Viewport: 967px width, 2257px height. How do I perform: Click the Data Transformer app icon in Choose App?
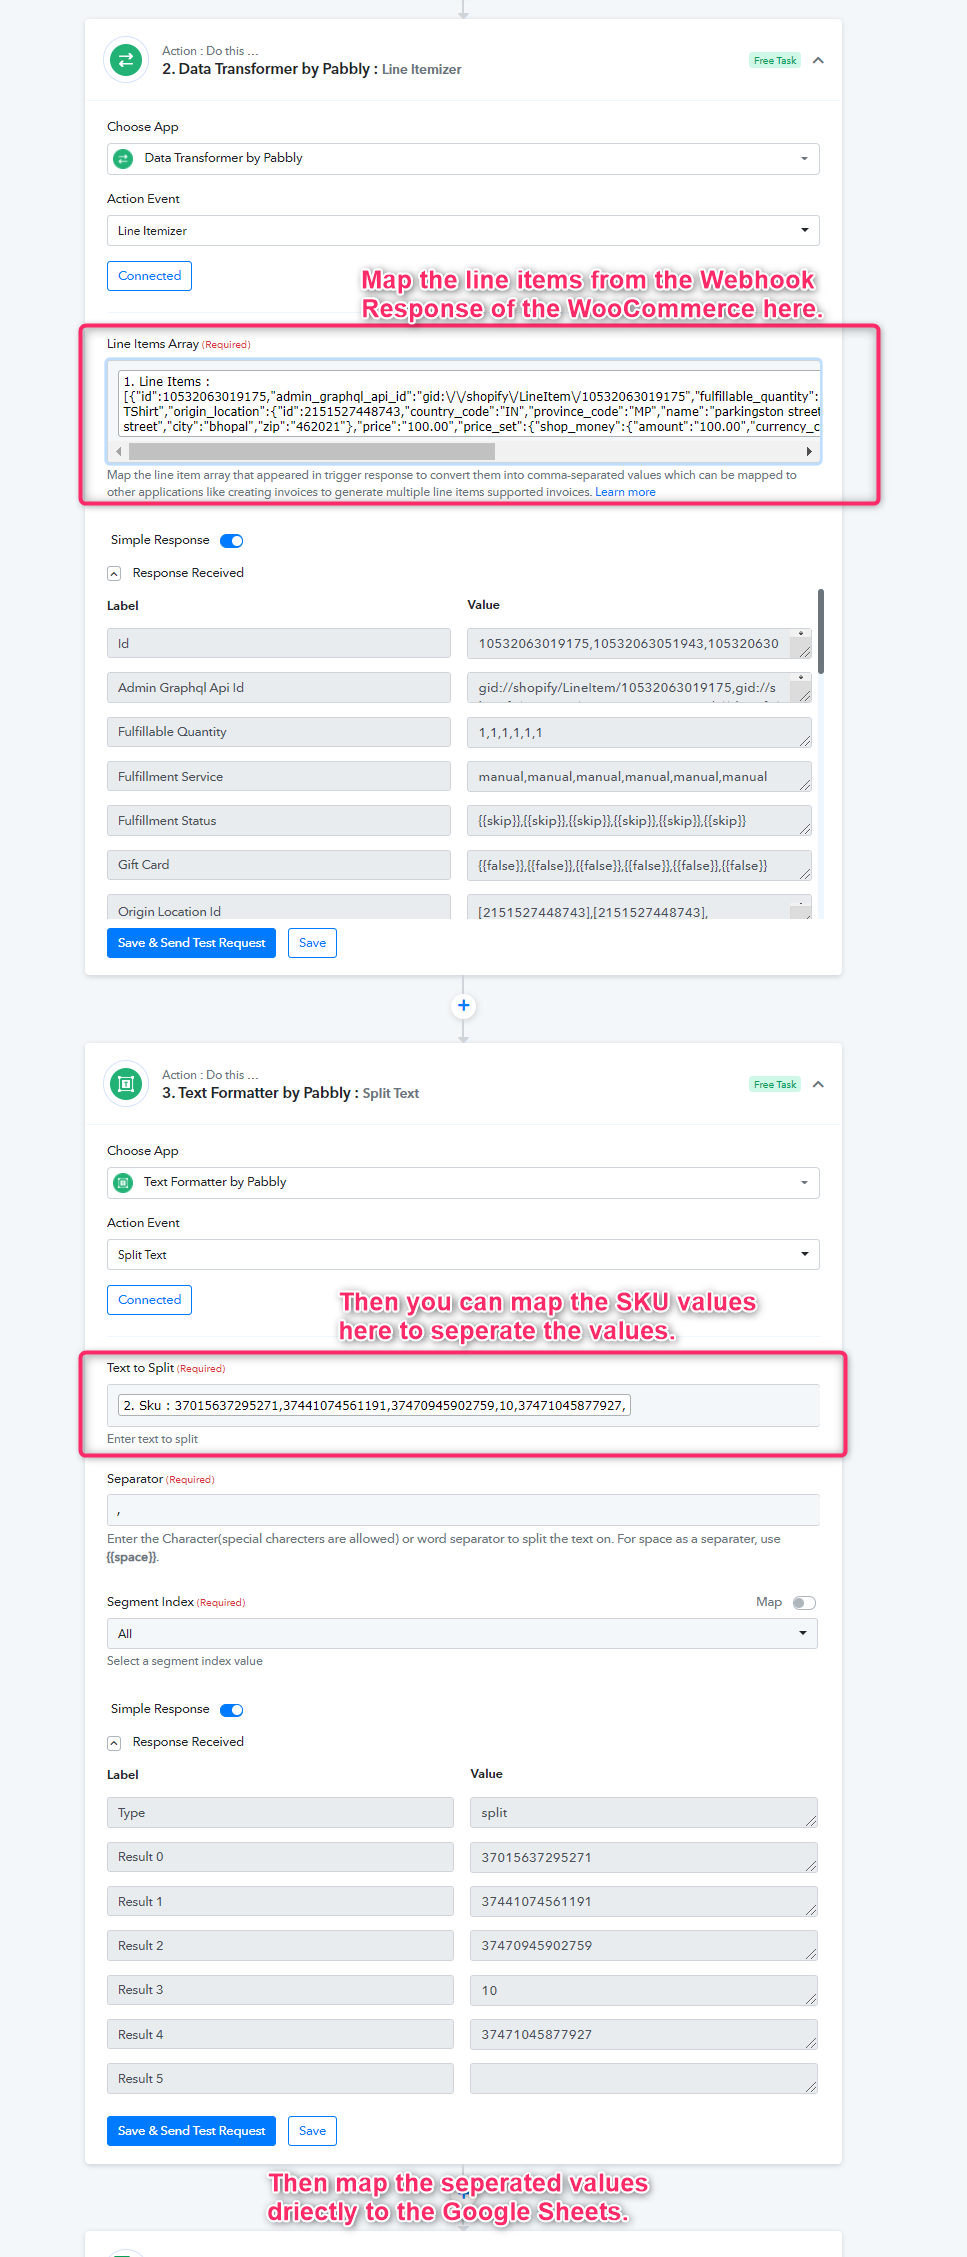(x=123, y=158)
